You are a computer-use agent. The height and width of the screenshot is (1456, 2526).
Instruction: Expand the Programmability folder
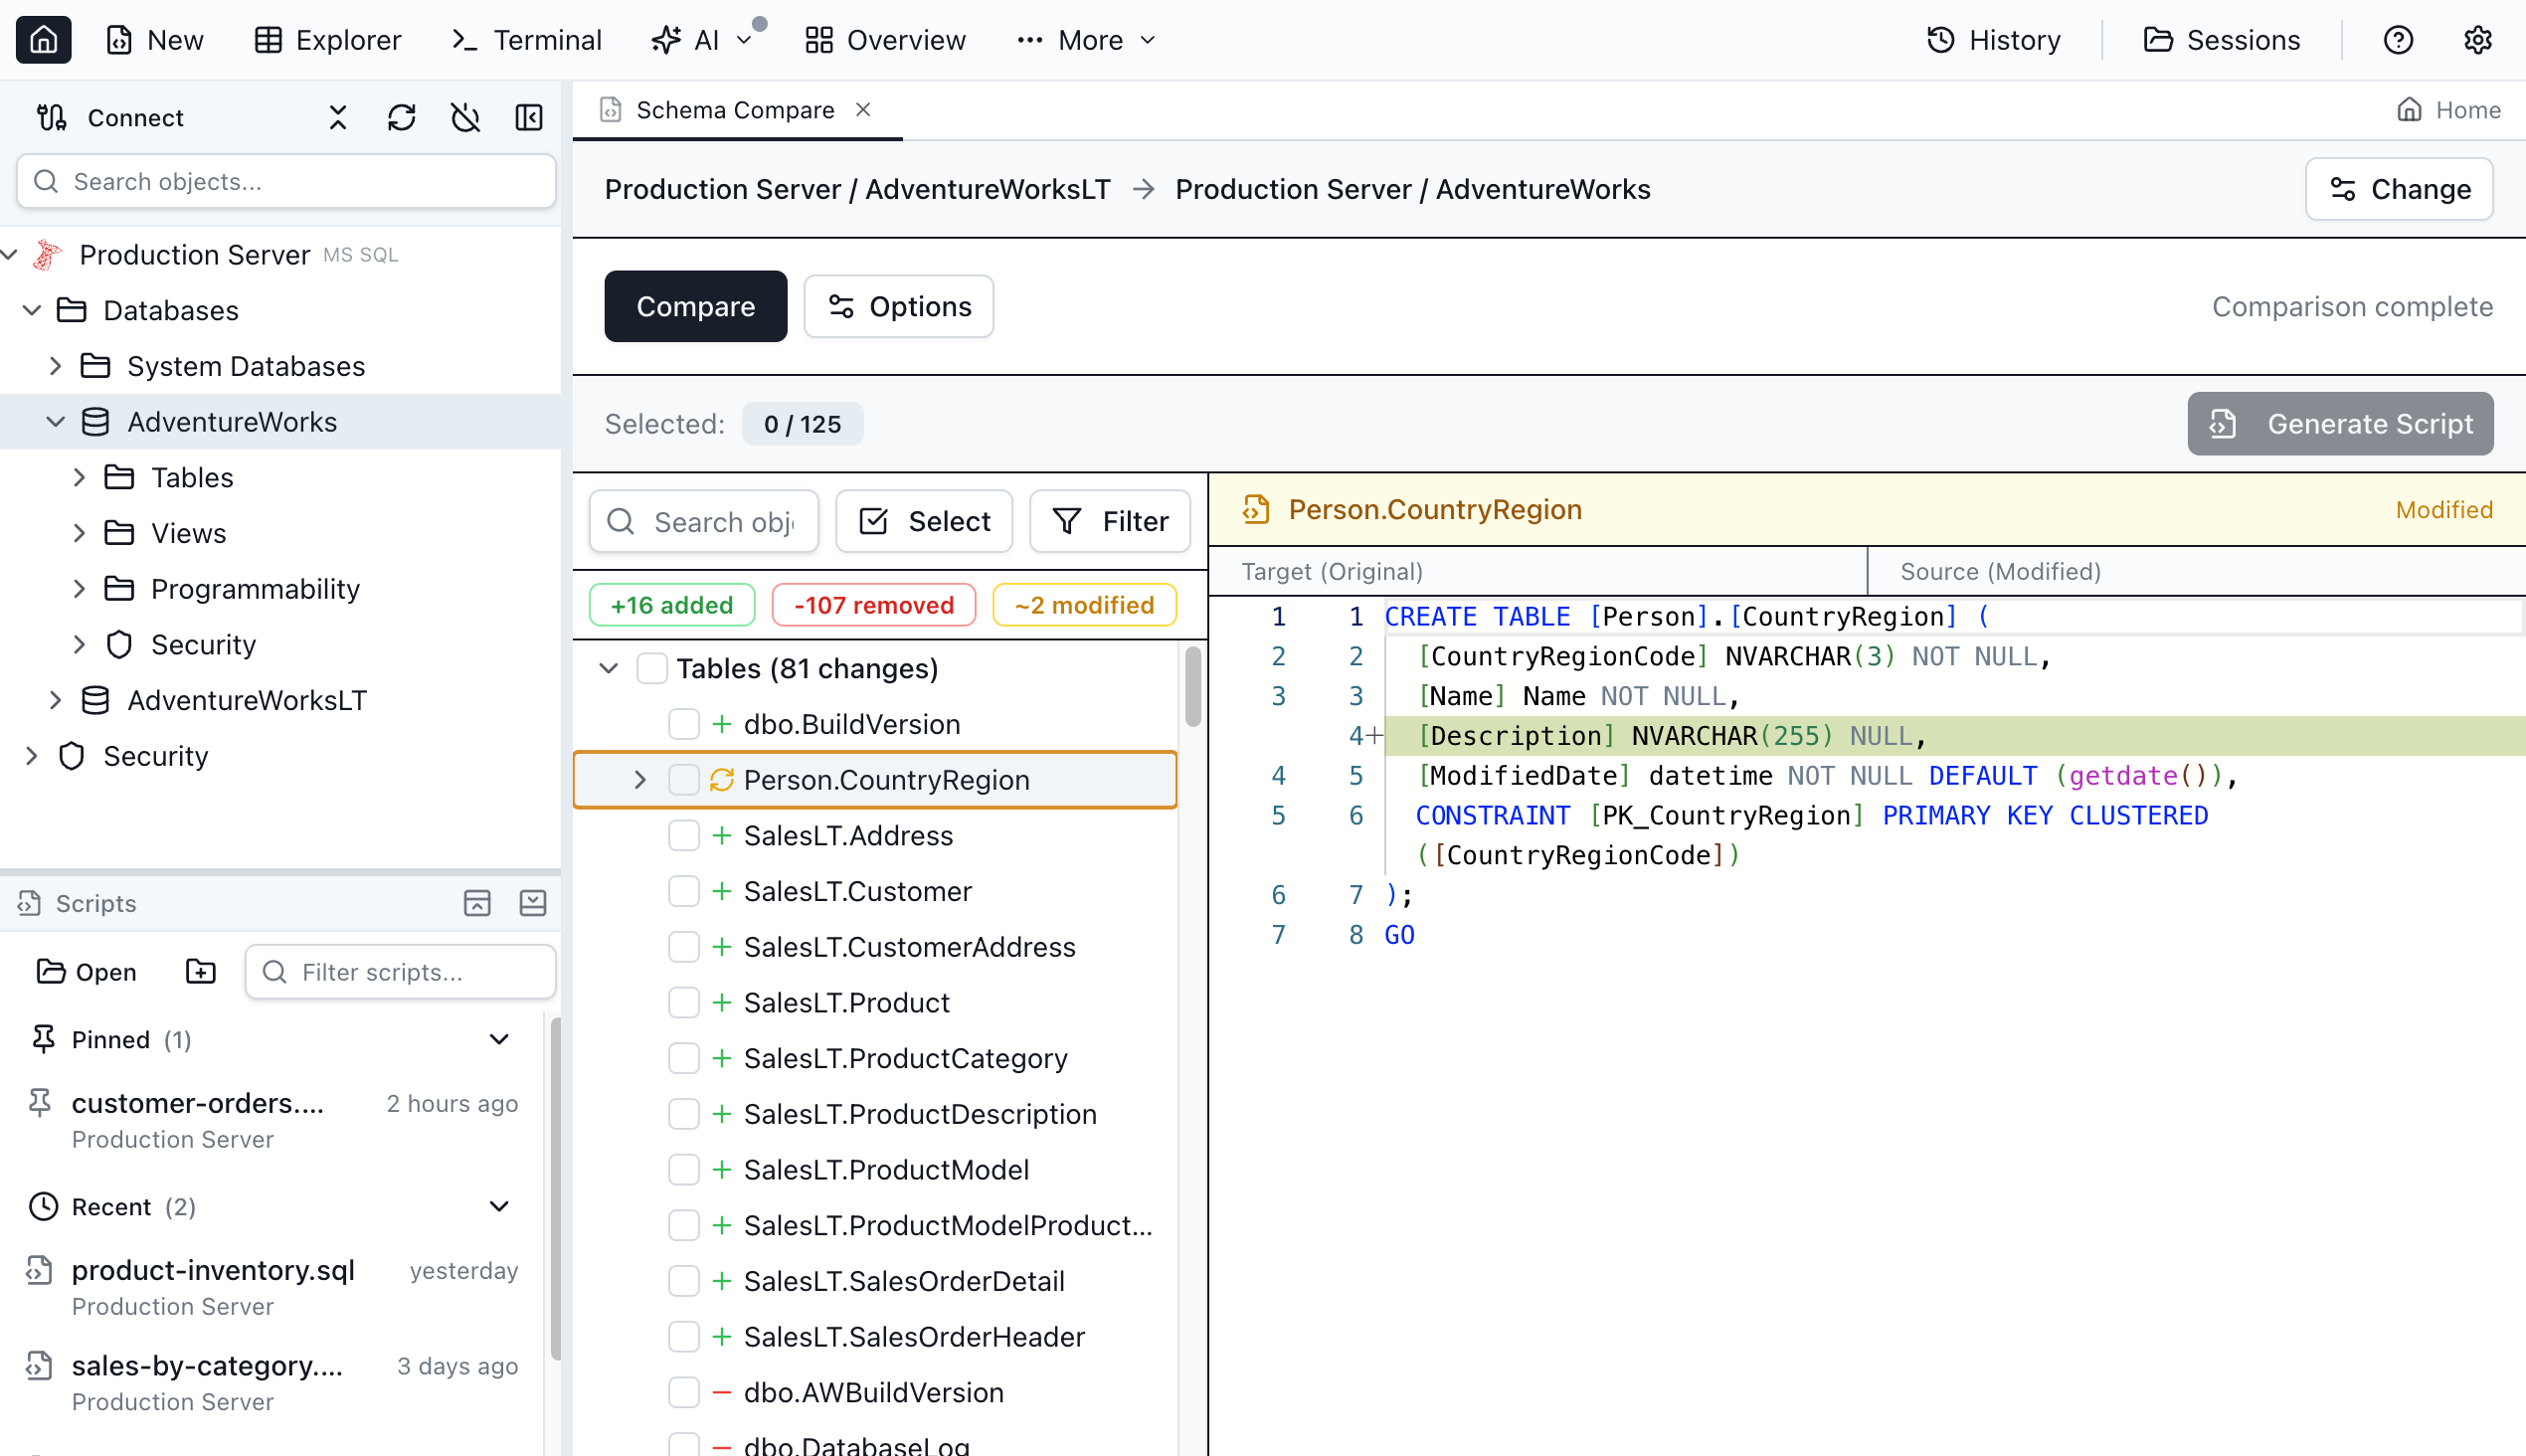click(80, 589)
